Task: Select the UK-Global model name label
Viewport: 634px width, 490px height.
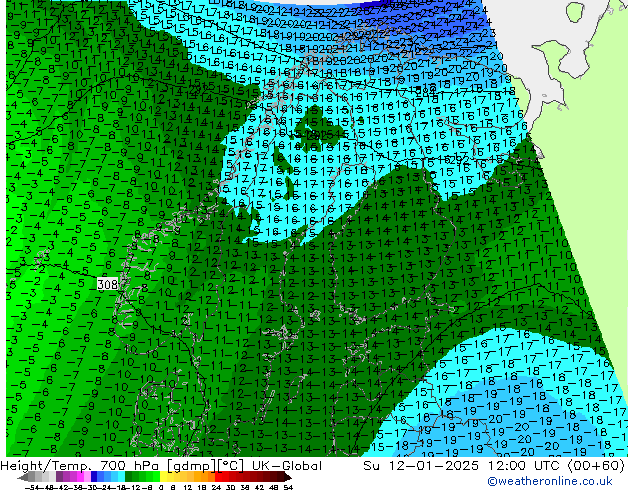Action: (287, 466)
